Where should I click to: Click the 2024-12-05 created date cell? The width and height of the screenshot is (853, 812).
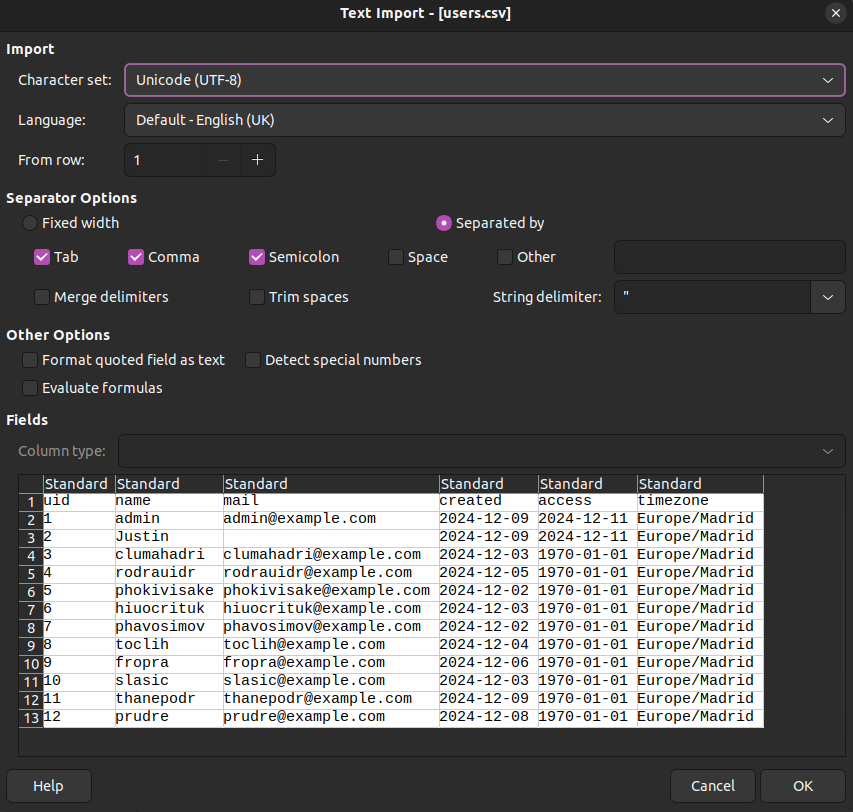click(489, 573)
